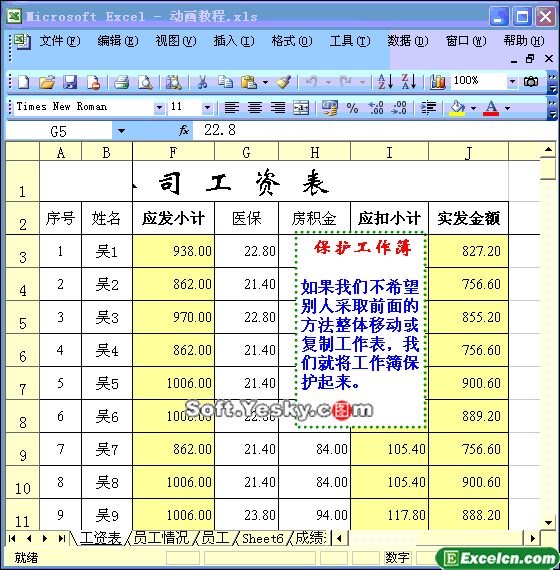Paste from clipboard icon
Image resolution: width=560 pixels, height=570 pixels.
tap(249, 82)
